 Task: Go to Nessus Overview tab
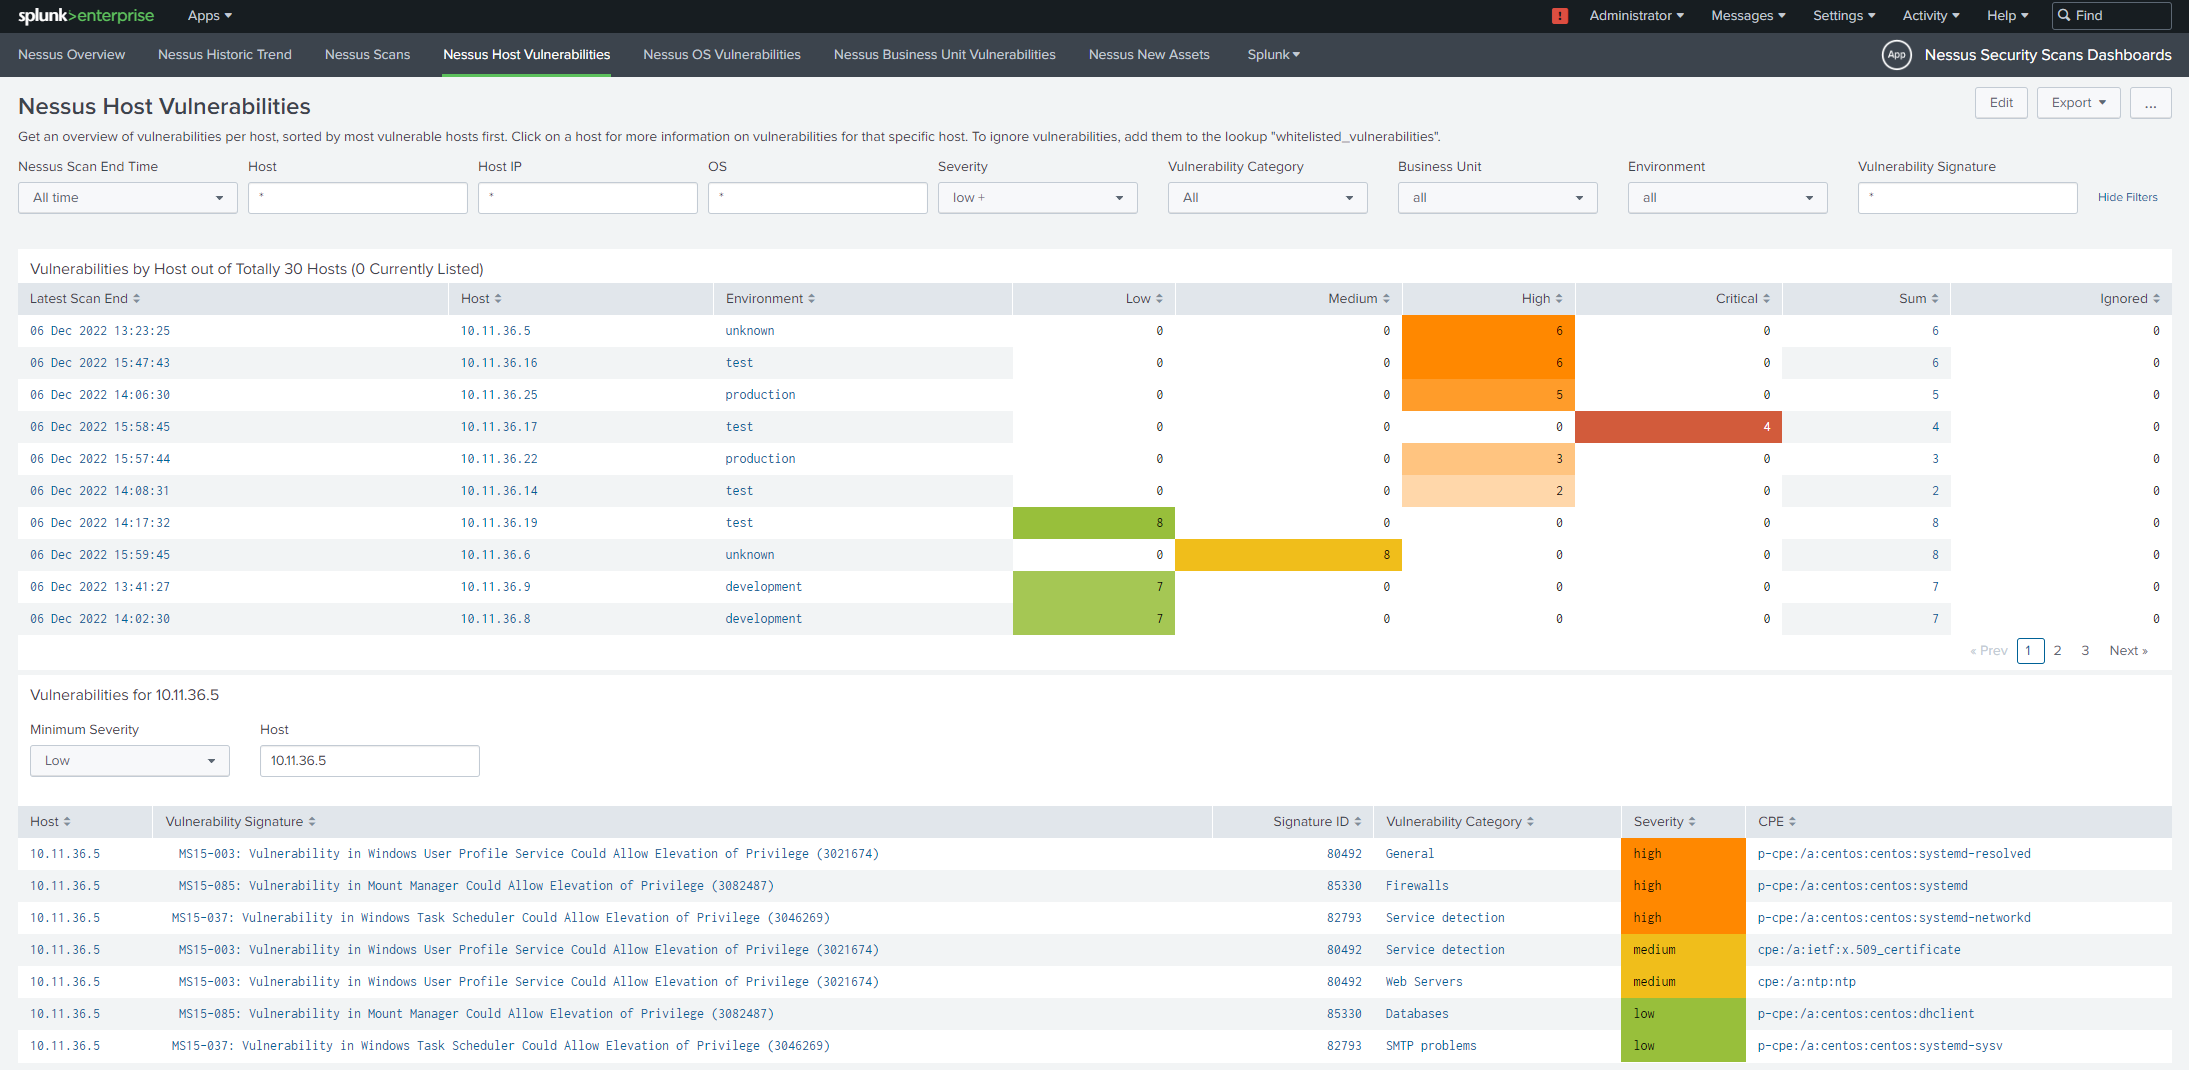tap(72, 55)
